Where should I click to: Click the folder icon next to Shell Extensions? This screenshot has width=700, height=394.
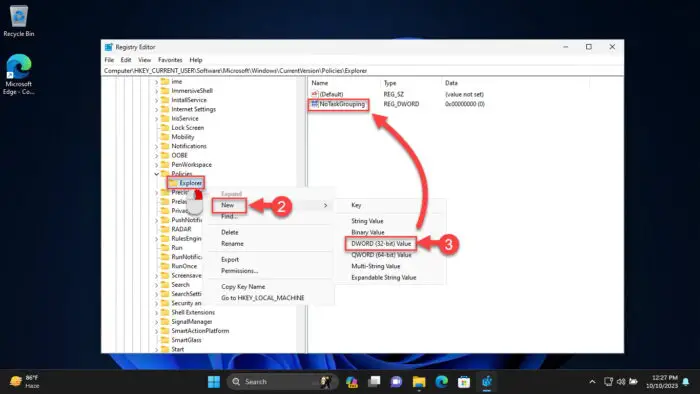[165, 312]
